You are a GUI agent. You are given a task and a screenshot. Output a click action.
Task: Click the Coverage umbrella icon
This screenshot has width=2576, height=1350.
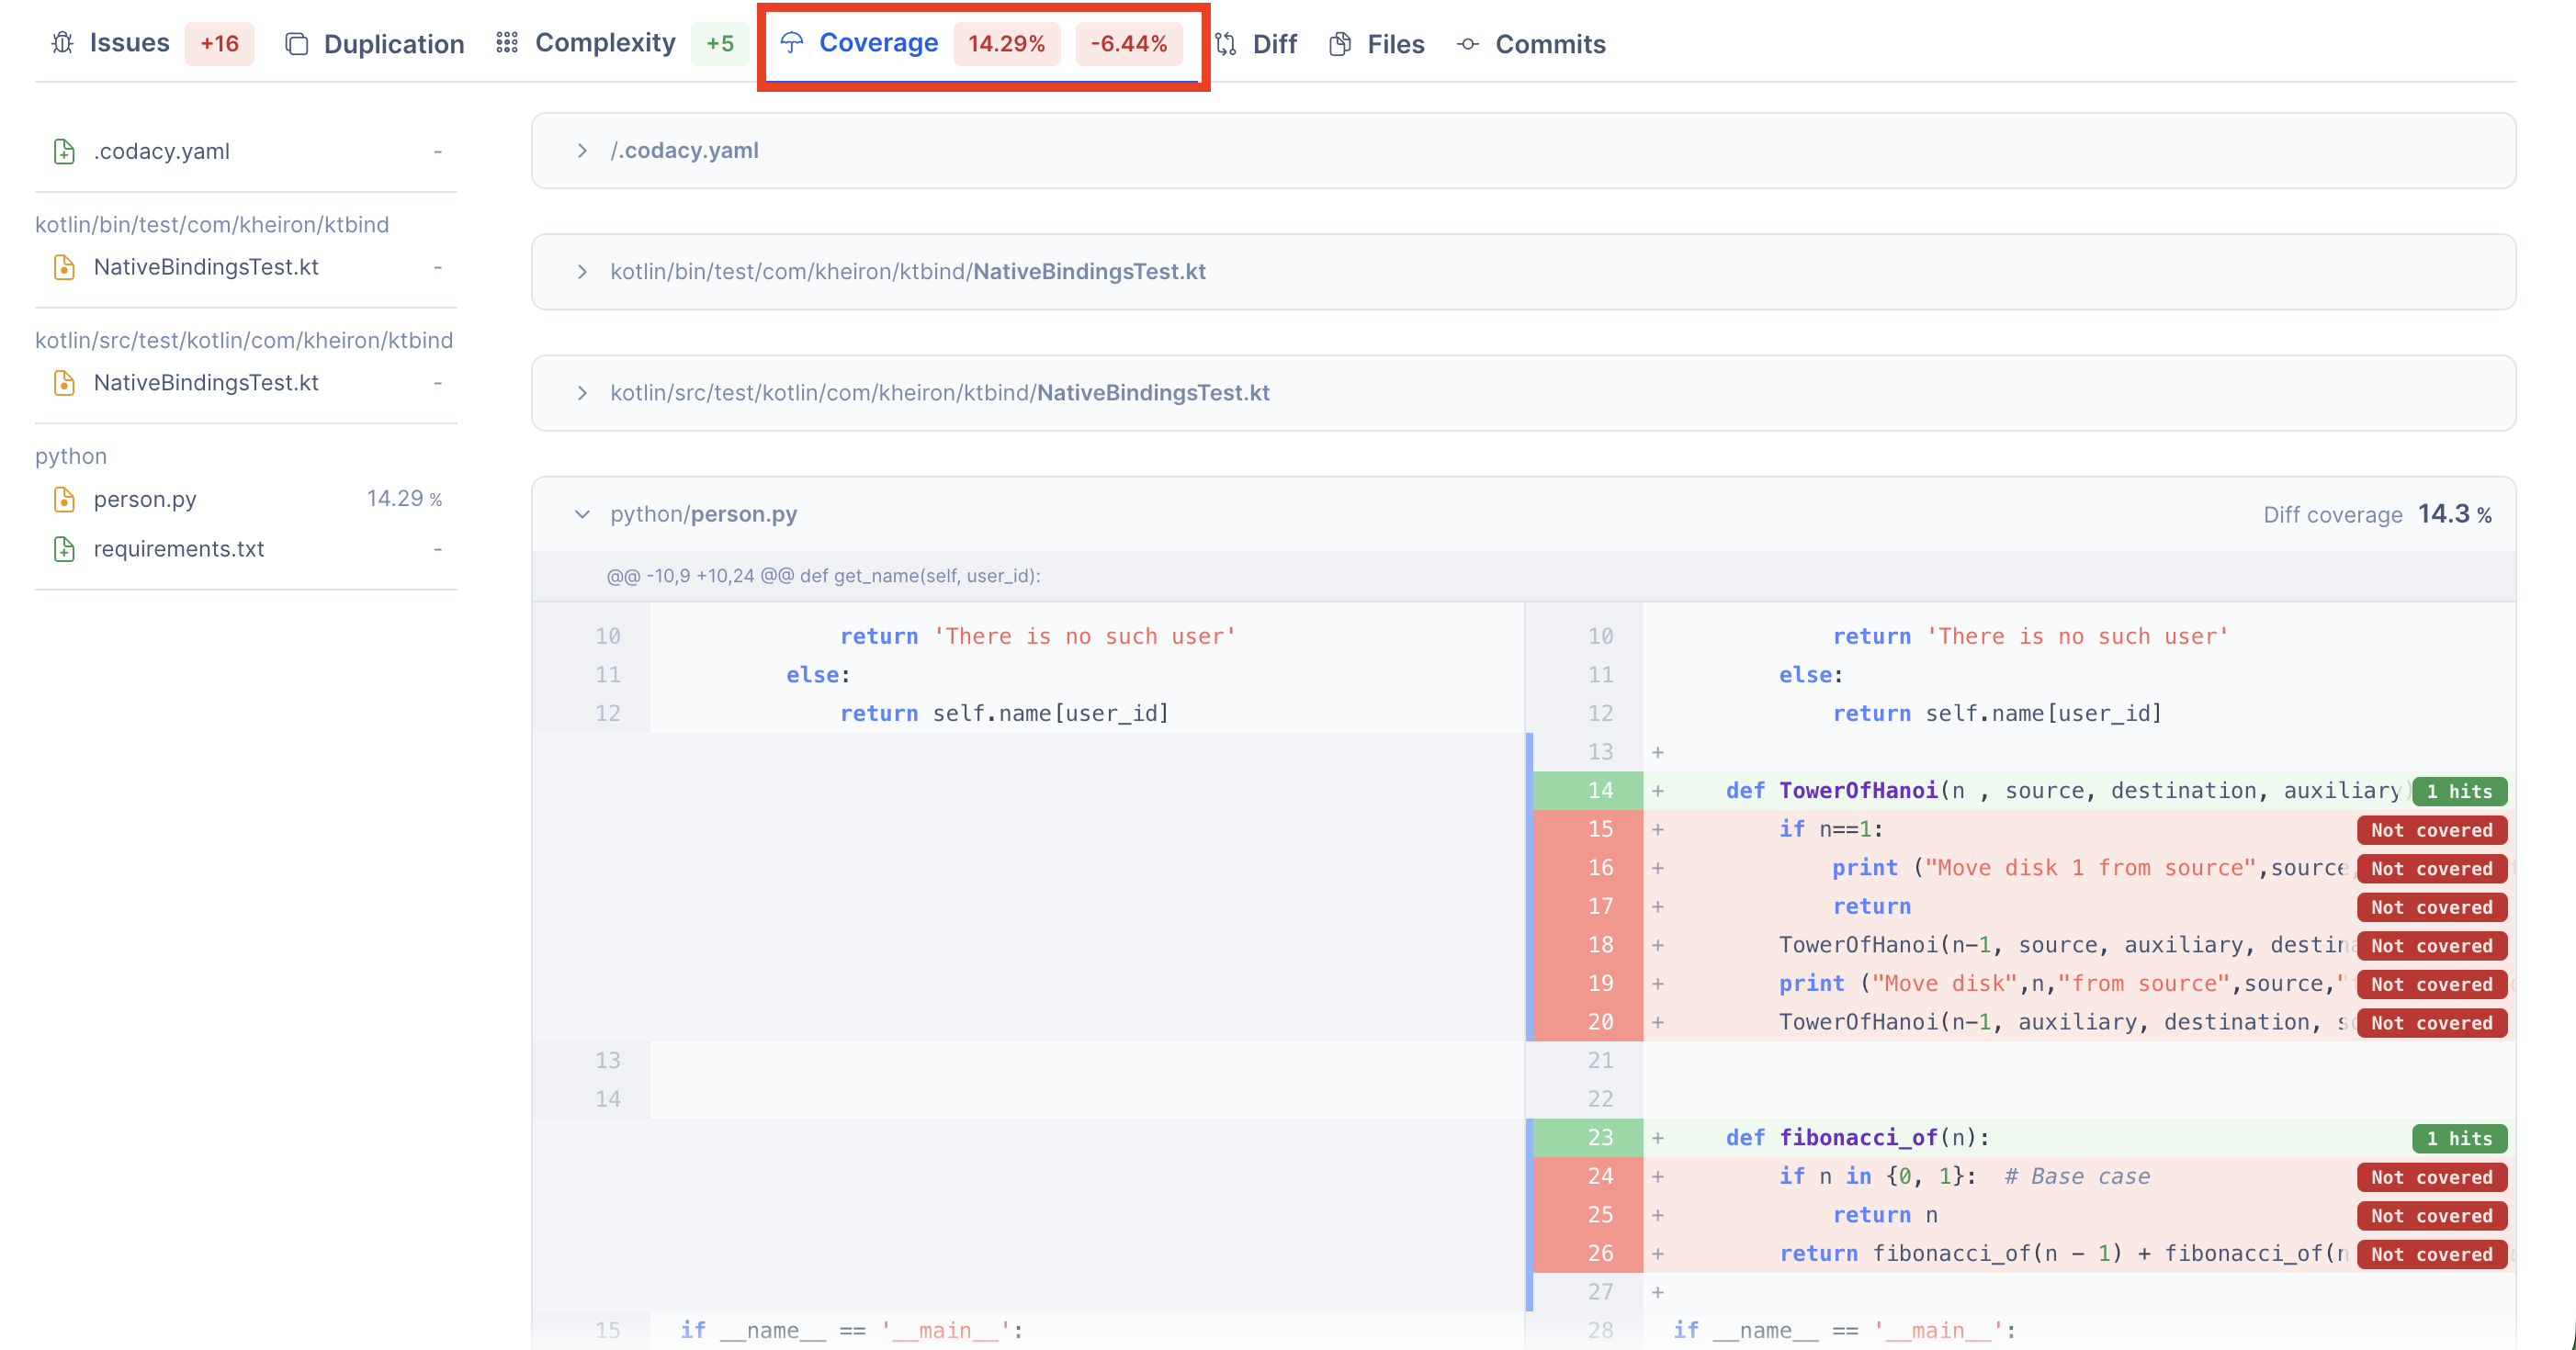pos(791,43)
